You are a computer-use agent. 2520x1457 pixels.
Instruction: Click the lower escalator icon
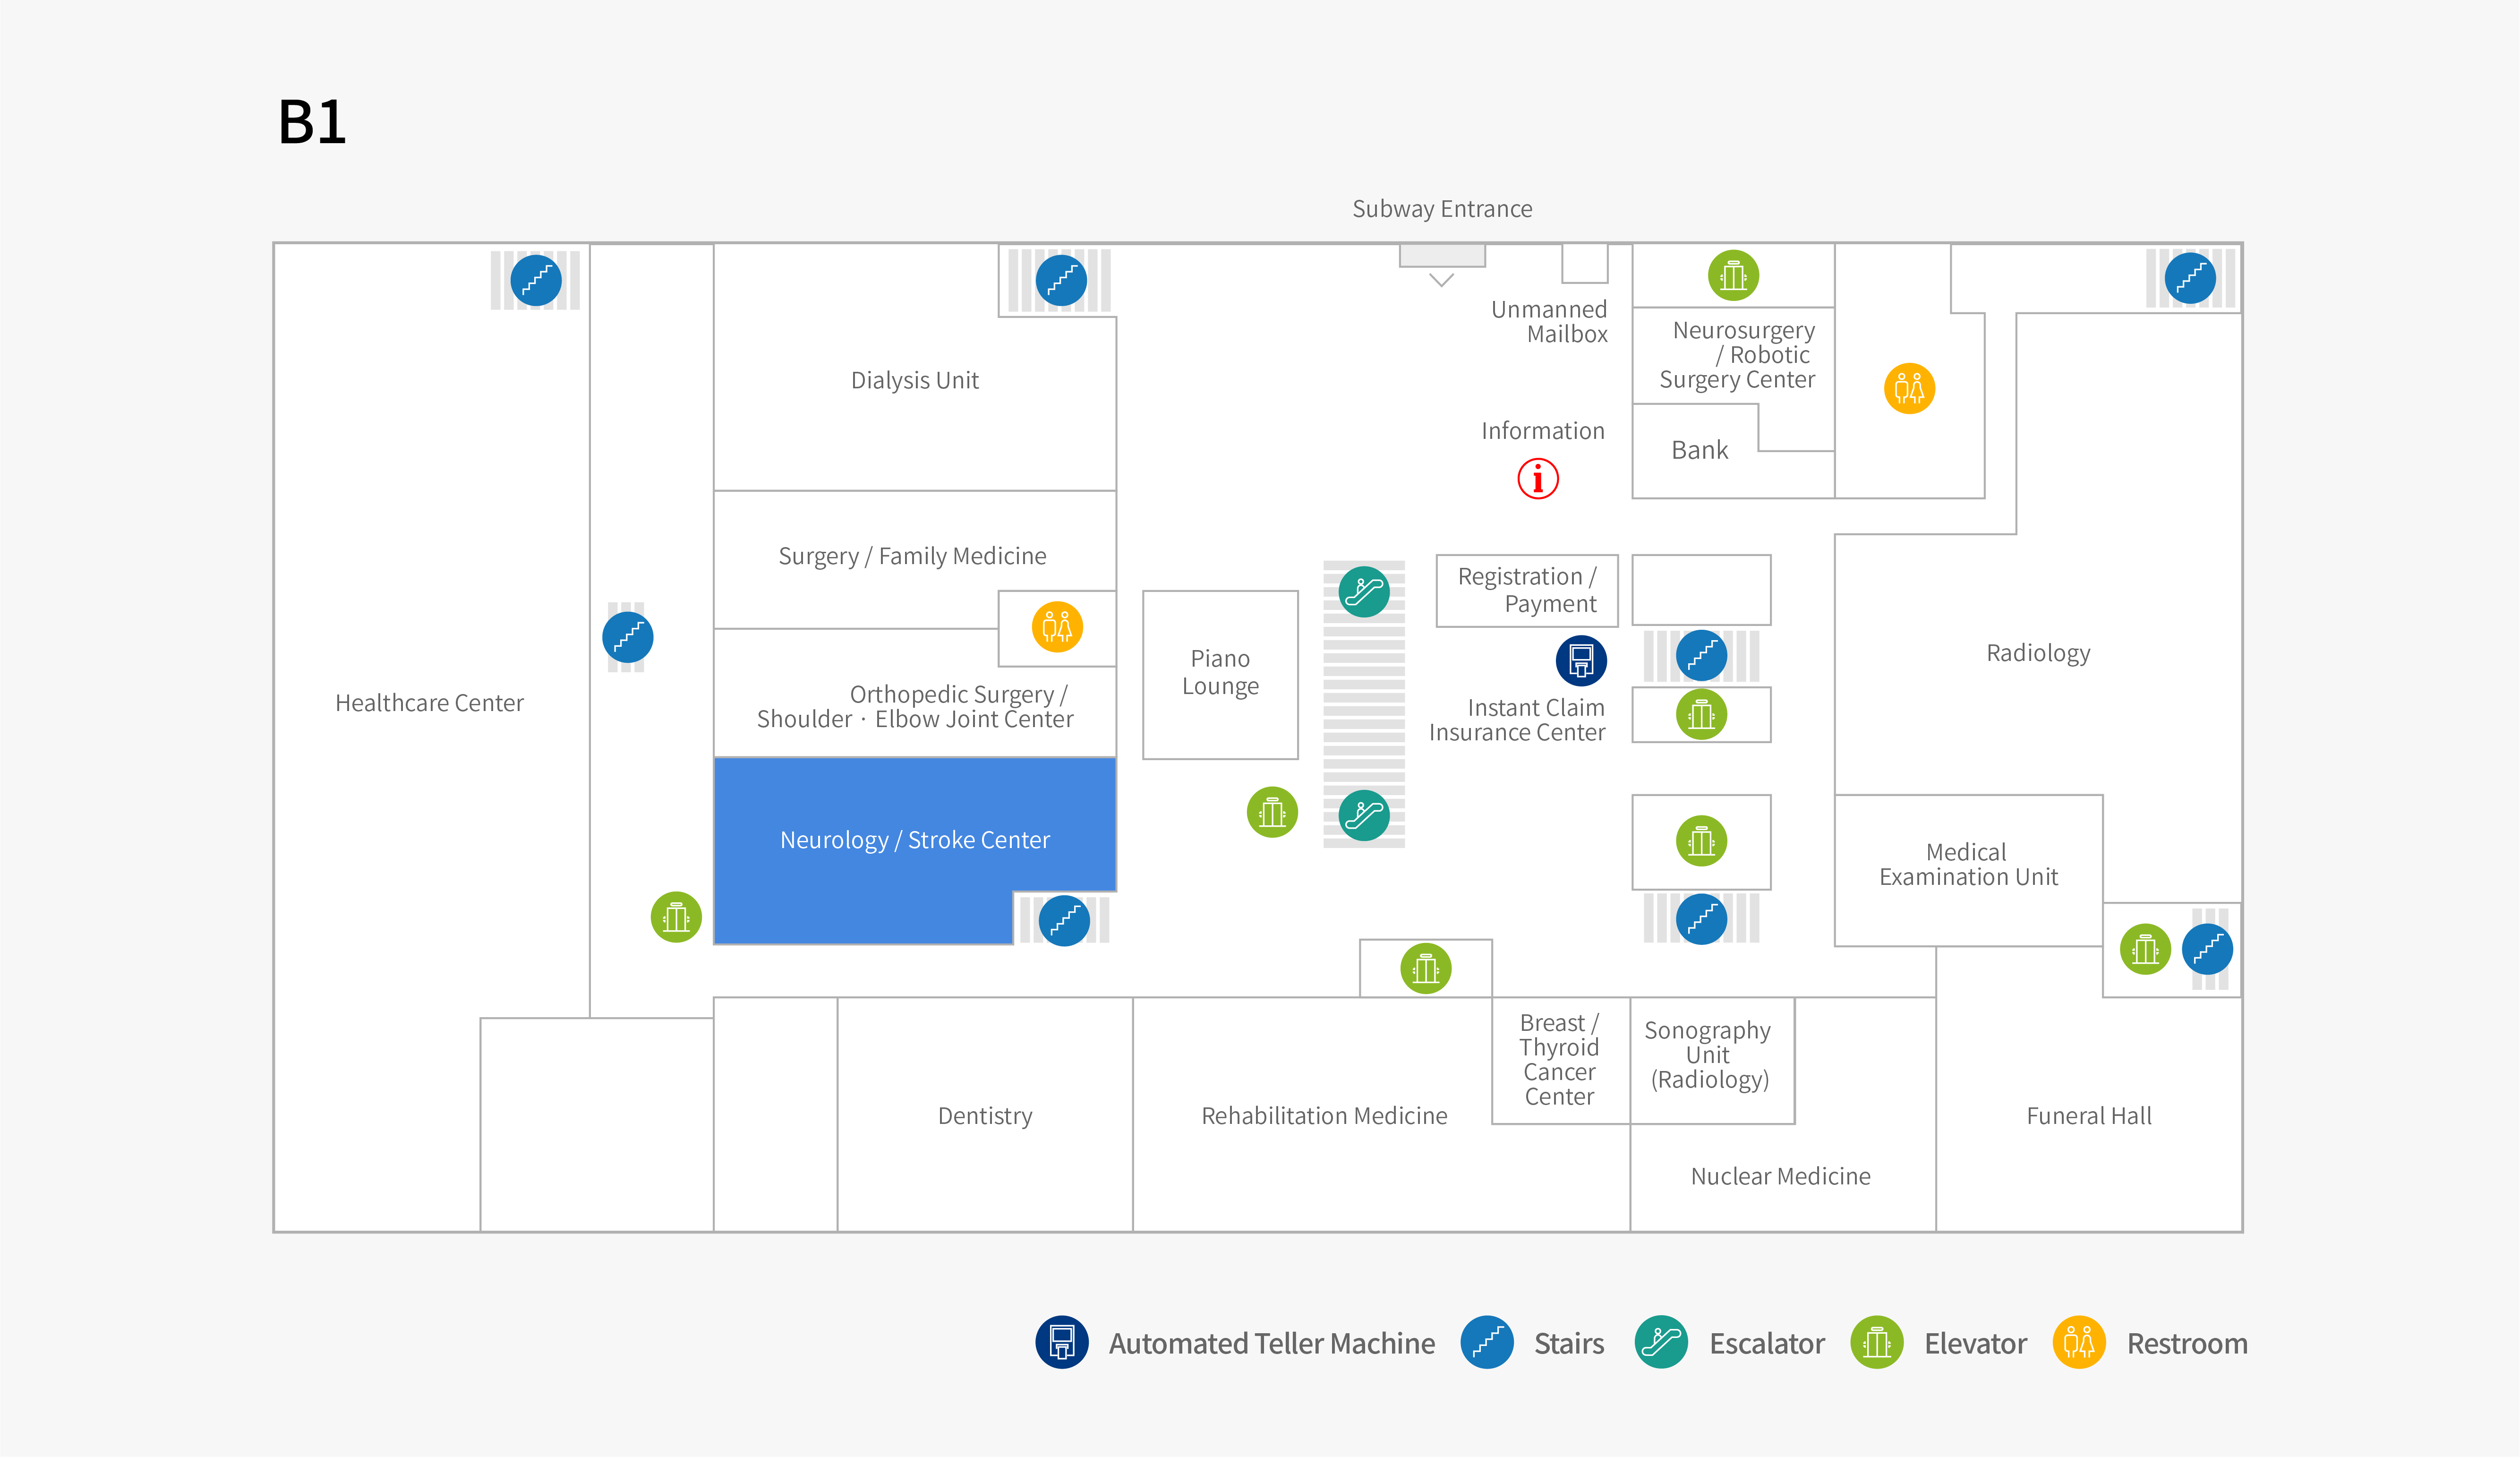pos(1364,815)
